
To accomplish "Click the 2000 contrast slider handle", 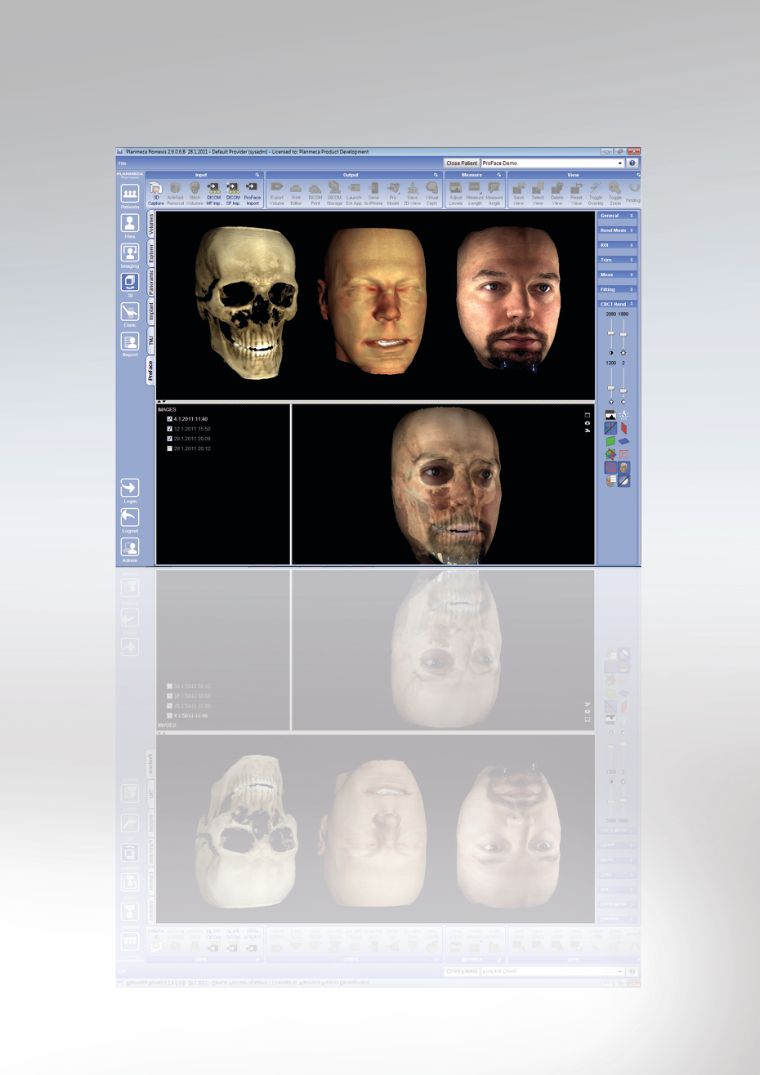I will click(611, 333).
